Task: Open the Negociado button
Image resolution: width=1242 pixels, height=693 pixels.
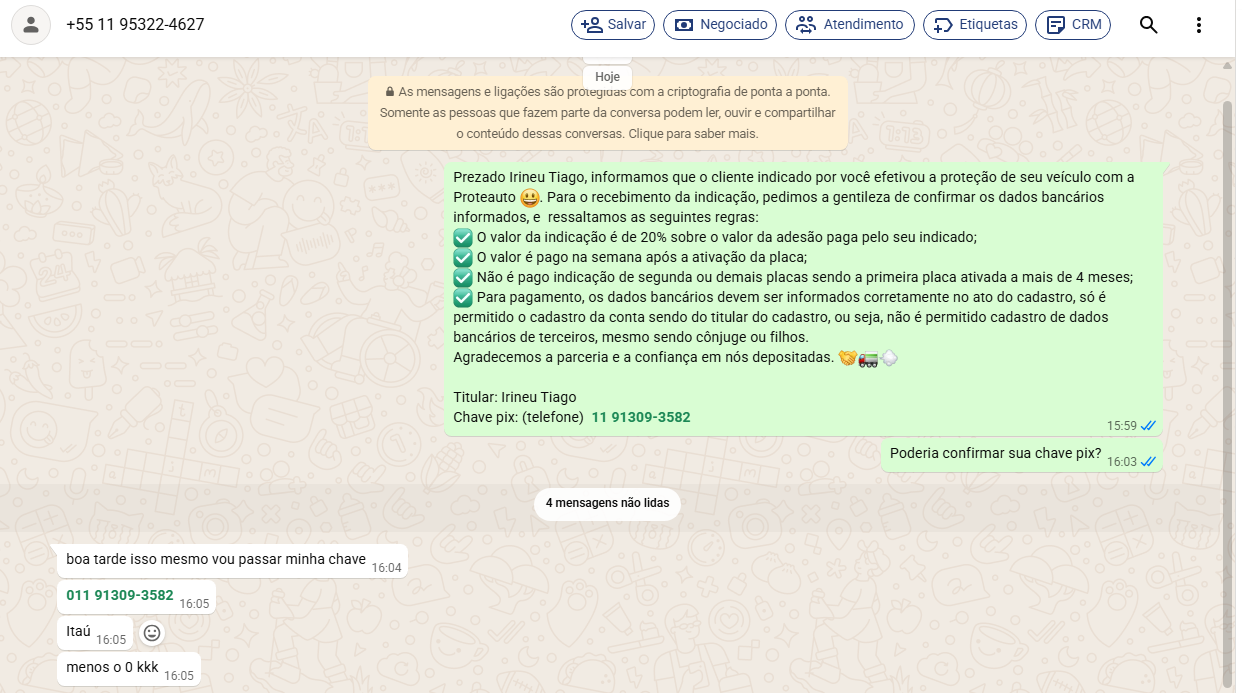Action: click(x=719, y=25)
